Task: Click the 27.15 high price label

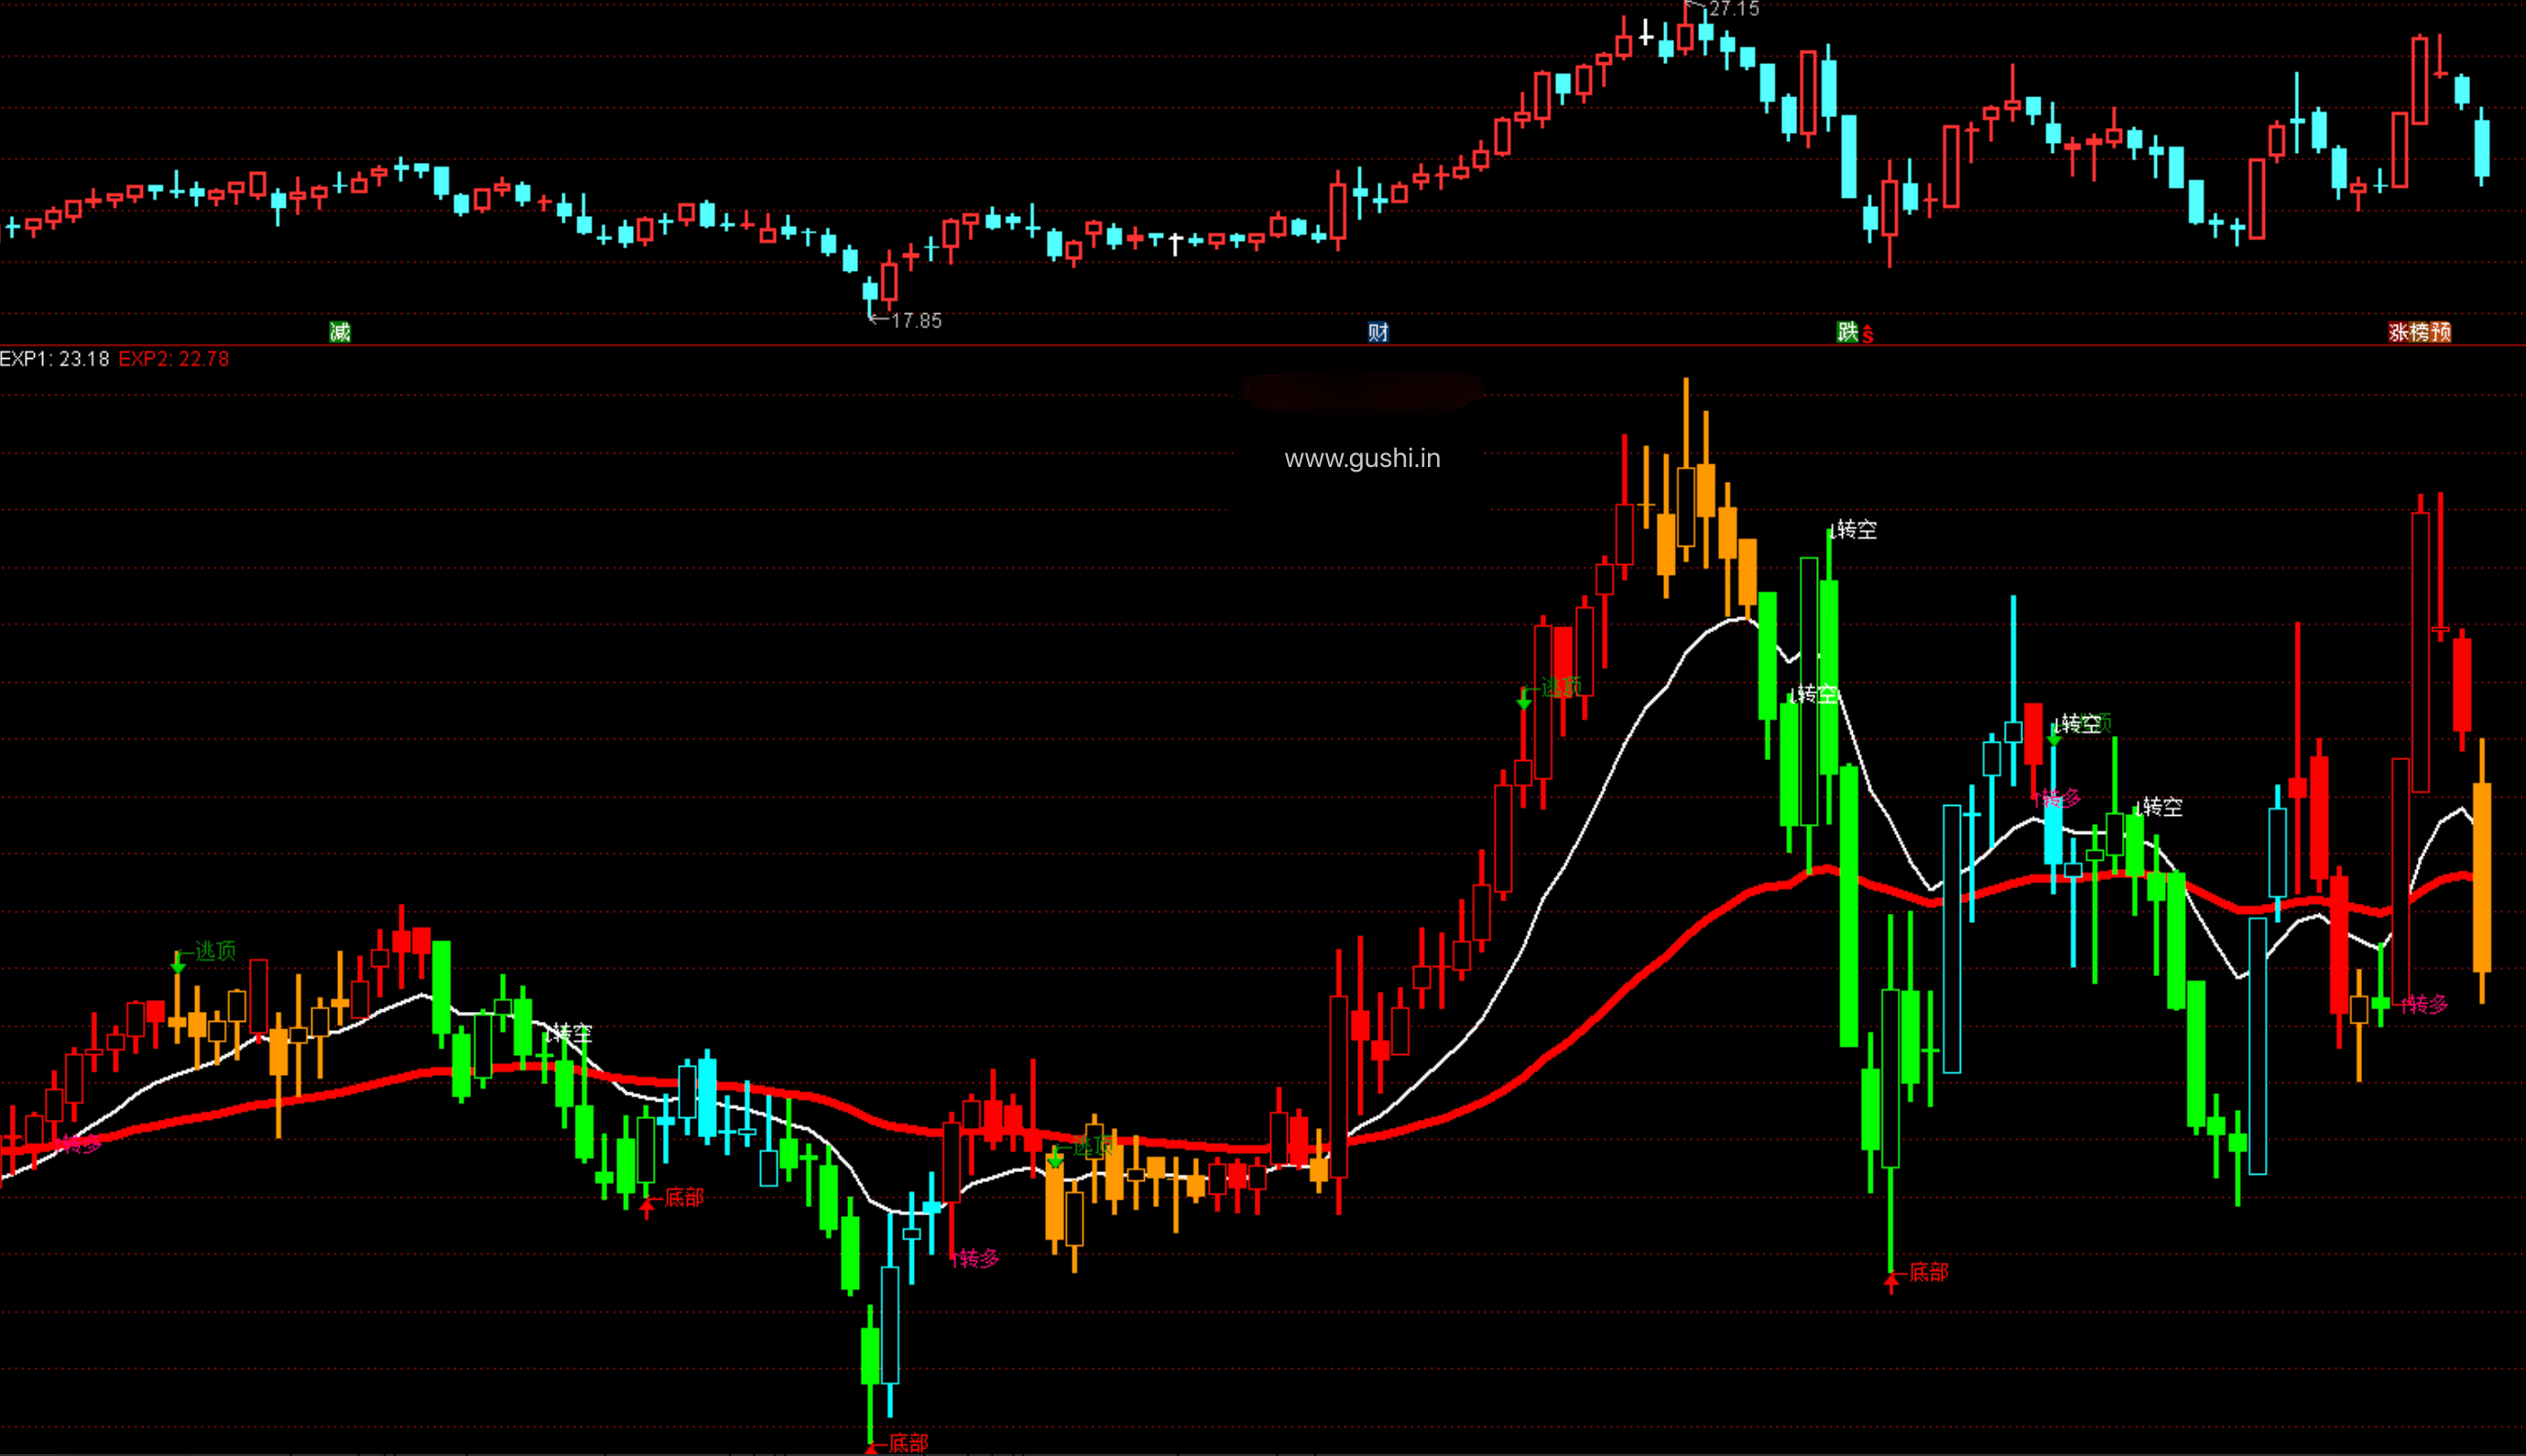Action: pyautogui.click(x=1733, y=9)
